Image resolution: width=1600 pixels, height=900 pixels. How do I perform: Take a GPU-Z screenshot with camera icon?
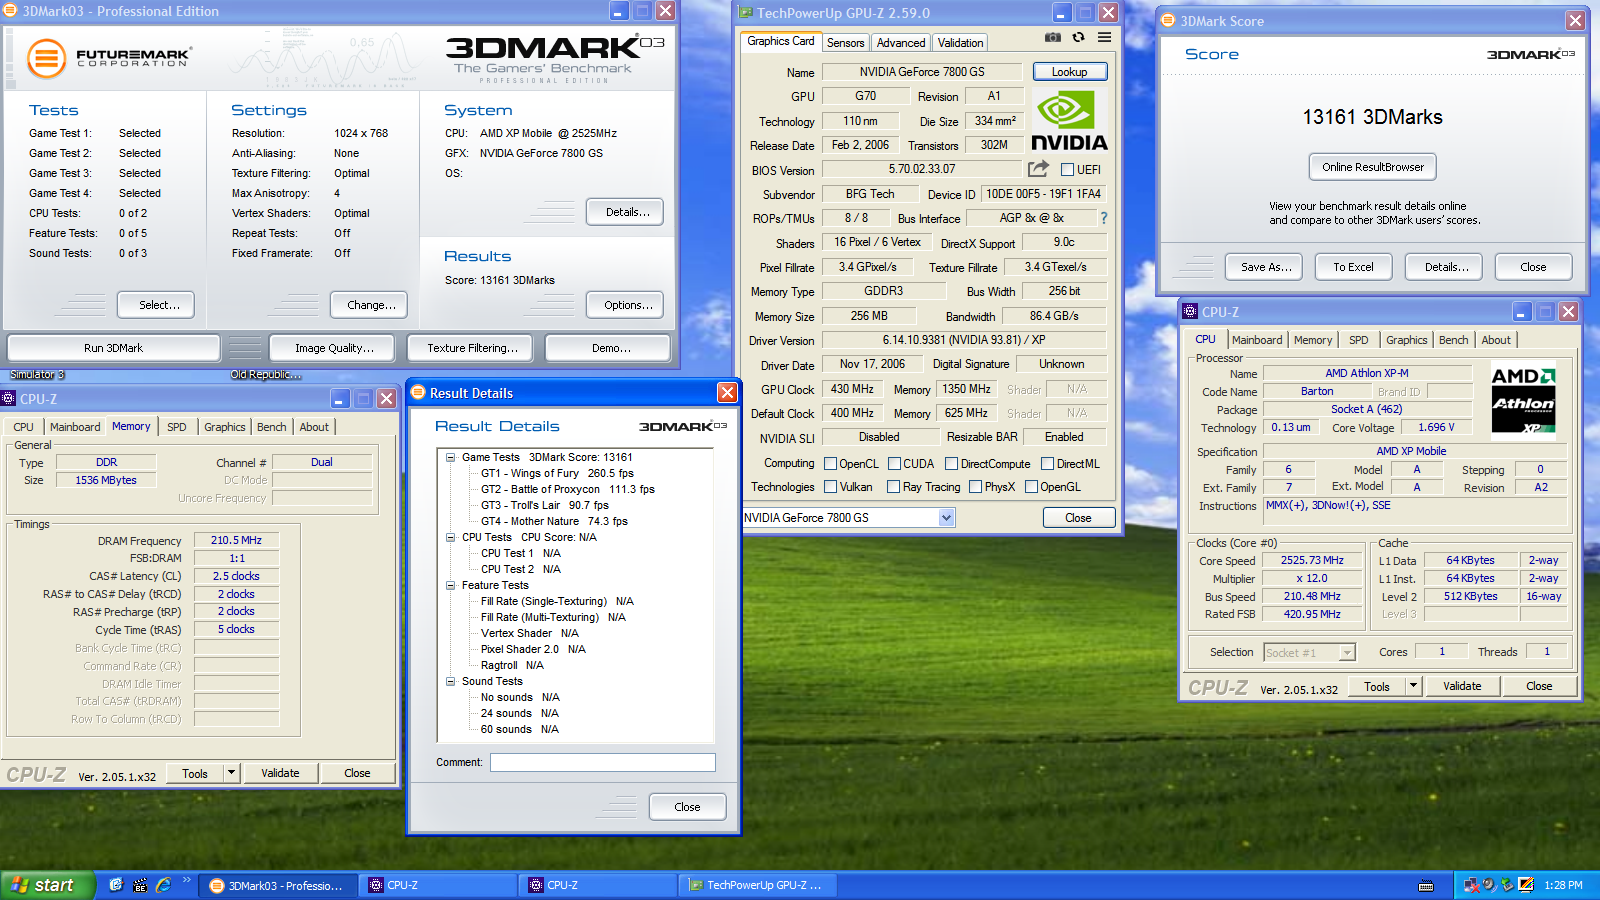coord(1052,37)
